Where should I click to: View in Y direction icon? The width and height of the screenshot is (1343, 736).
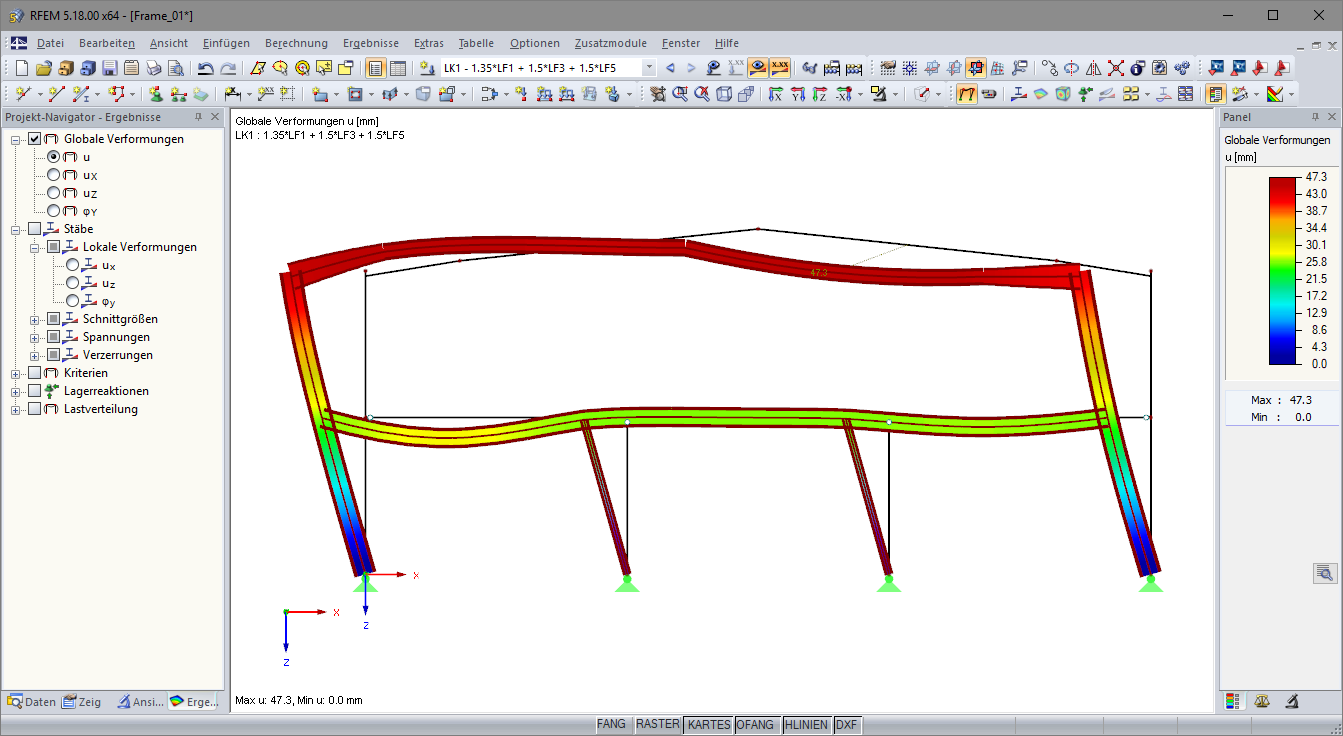tap(798, 94)
